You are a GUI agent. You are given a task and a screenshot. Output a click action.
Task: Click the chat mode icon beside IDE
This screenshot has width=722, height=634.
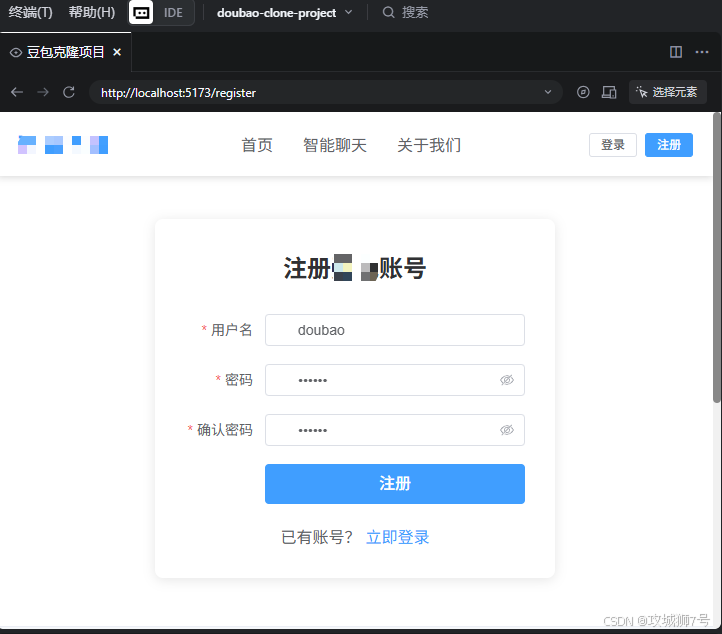141,12
